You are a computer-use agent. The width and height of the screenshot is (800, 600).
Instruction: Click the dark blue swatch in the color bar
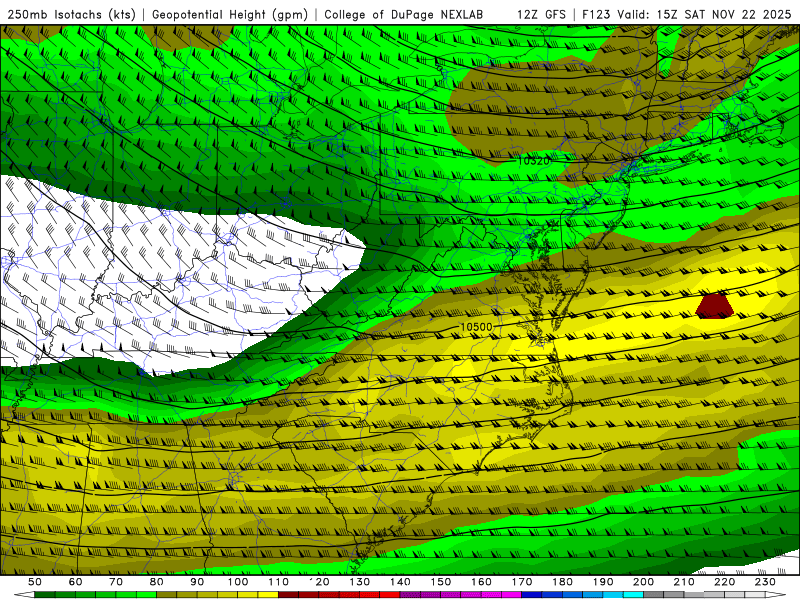[x=532, y=595]
